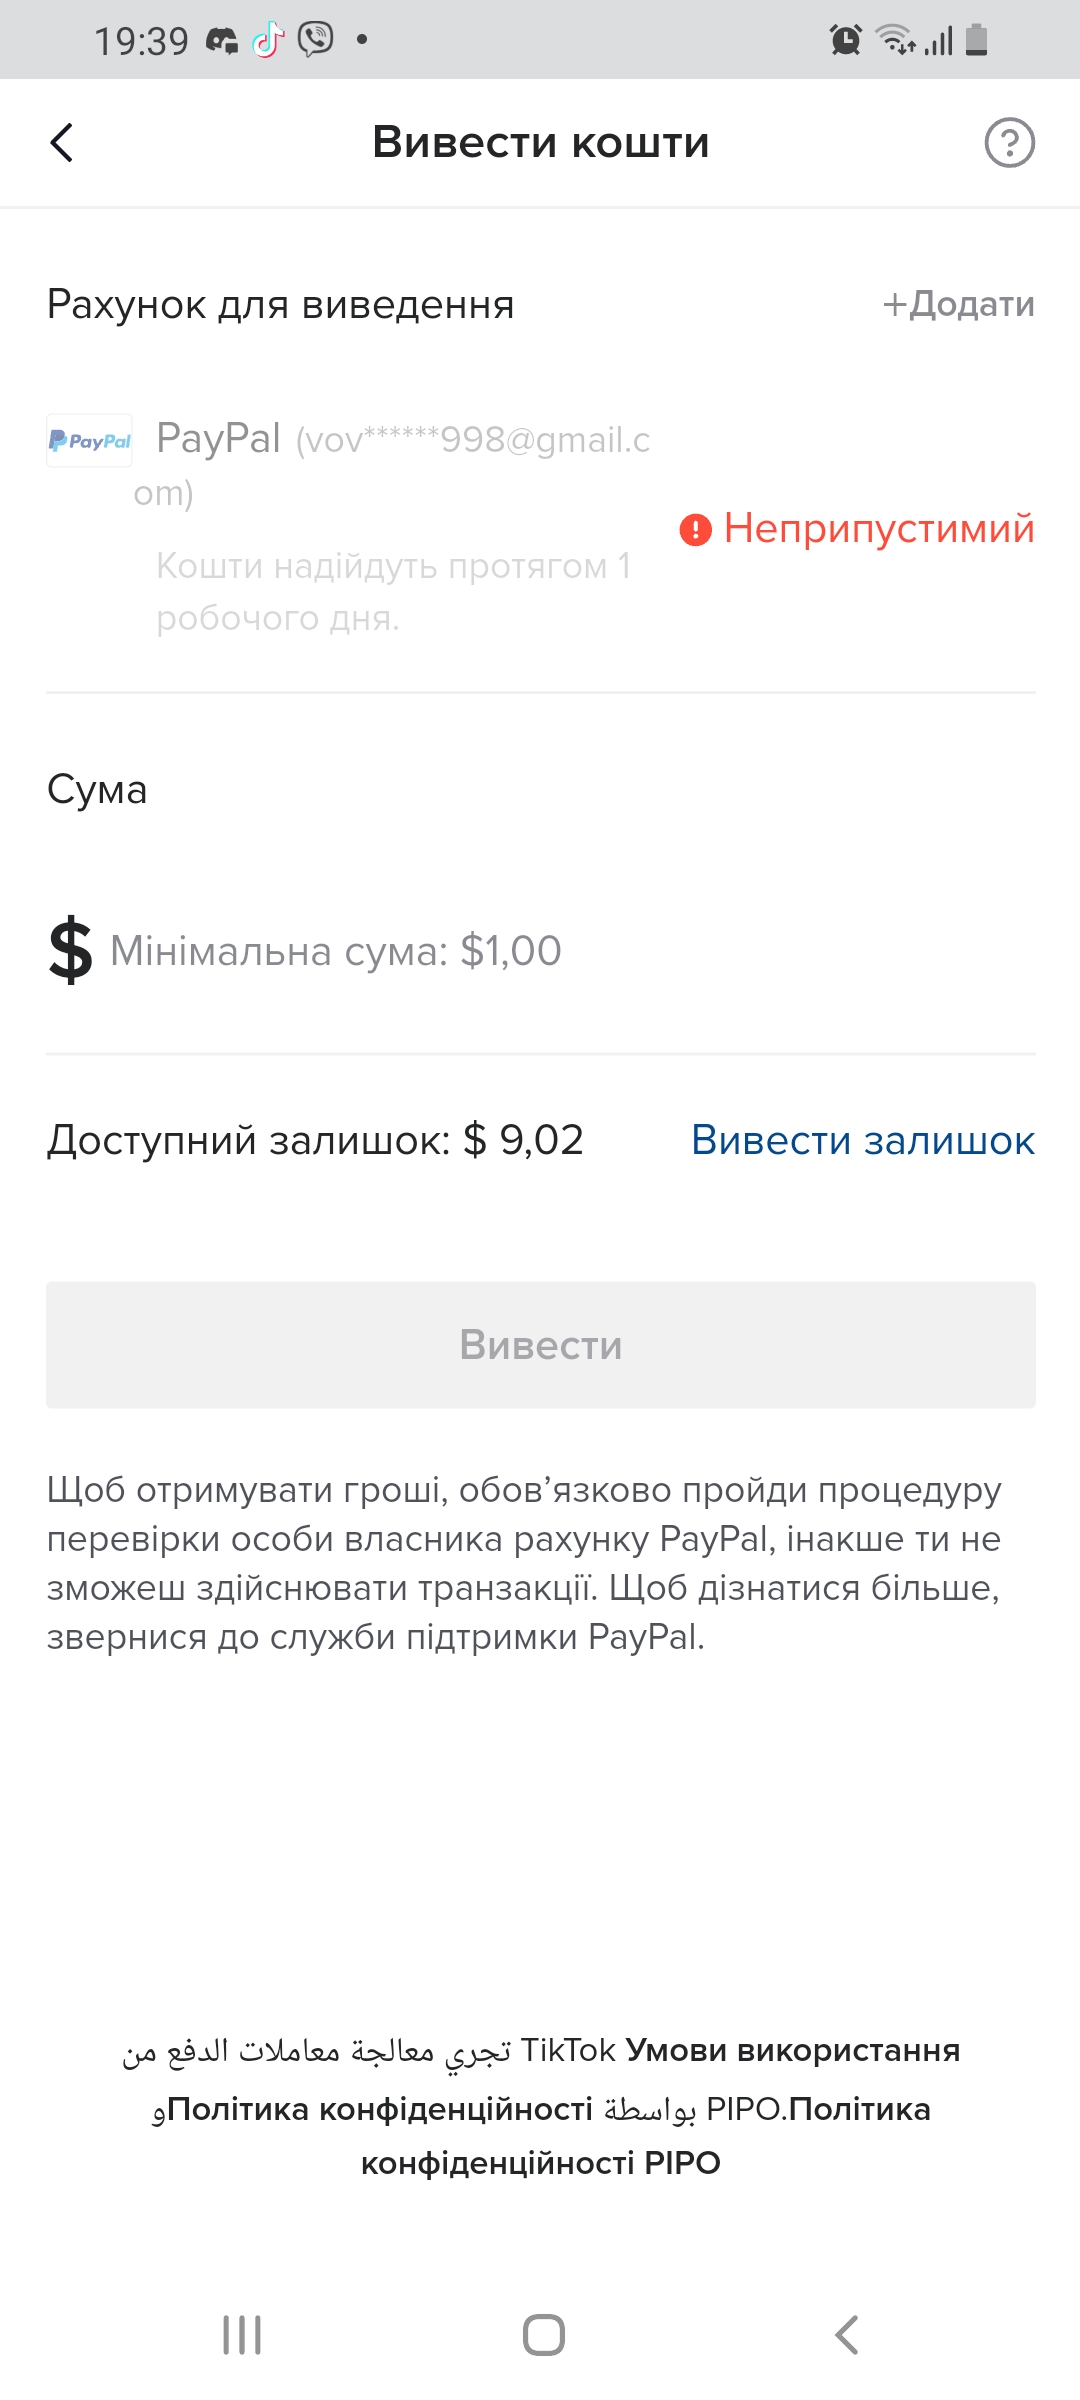This screenshot has width=1080, height=2400.
Task: Tap TikTok notification icon in status bar
Action: 268,40
